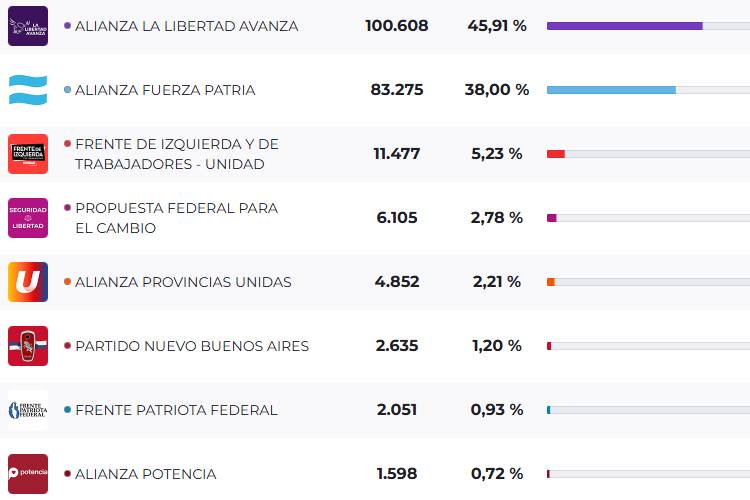Click the red Frente de Izquierda bar
Image resolution: width=750 pixels, height=500 pixels.
coord(556,154)
